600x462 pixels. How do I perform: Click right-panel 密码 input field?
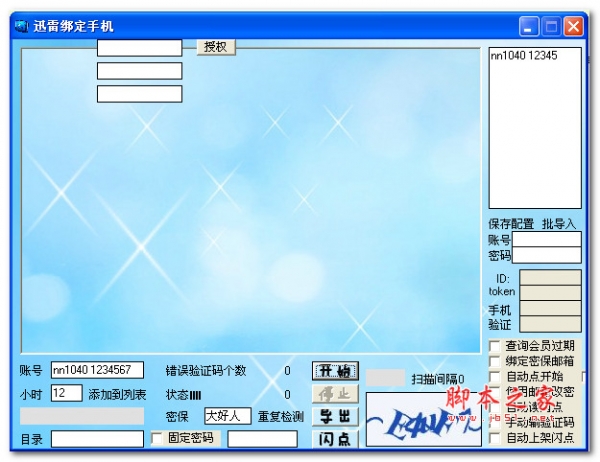547,255
